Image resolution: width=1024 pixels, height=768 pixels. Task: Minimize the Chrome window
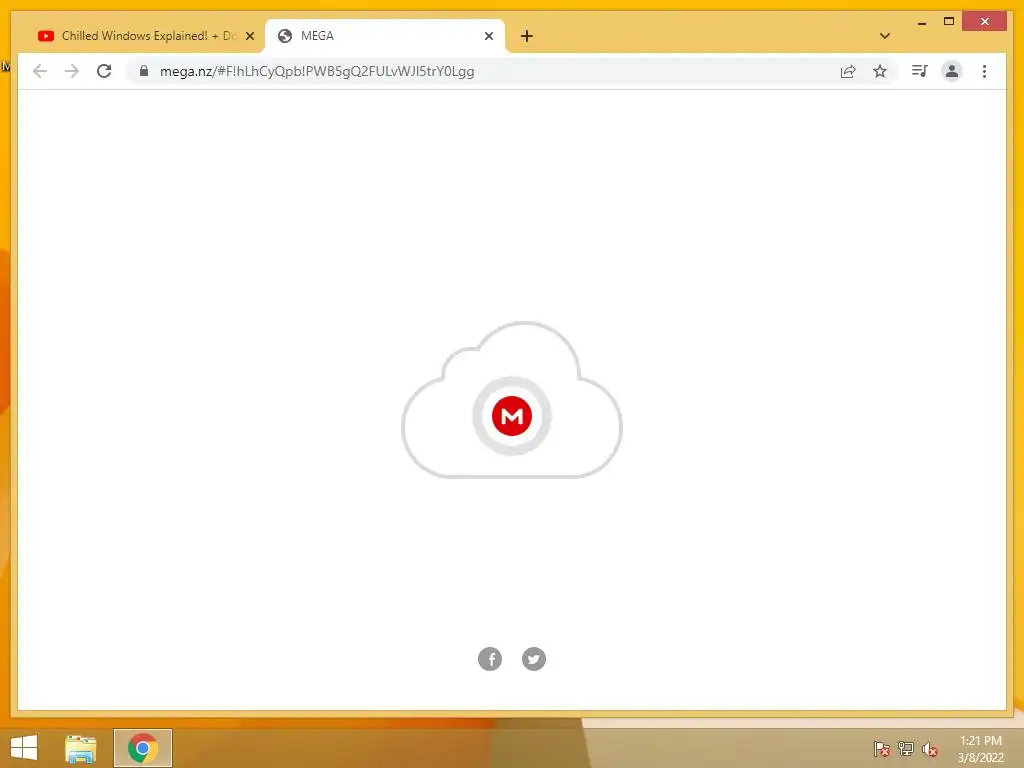[x=921, y=23]
